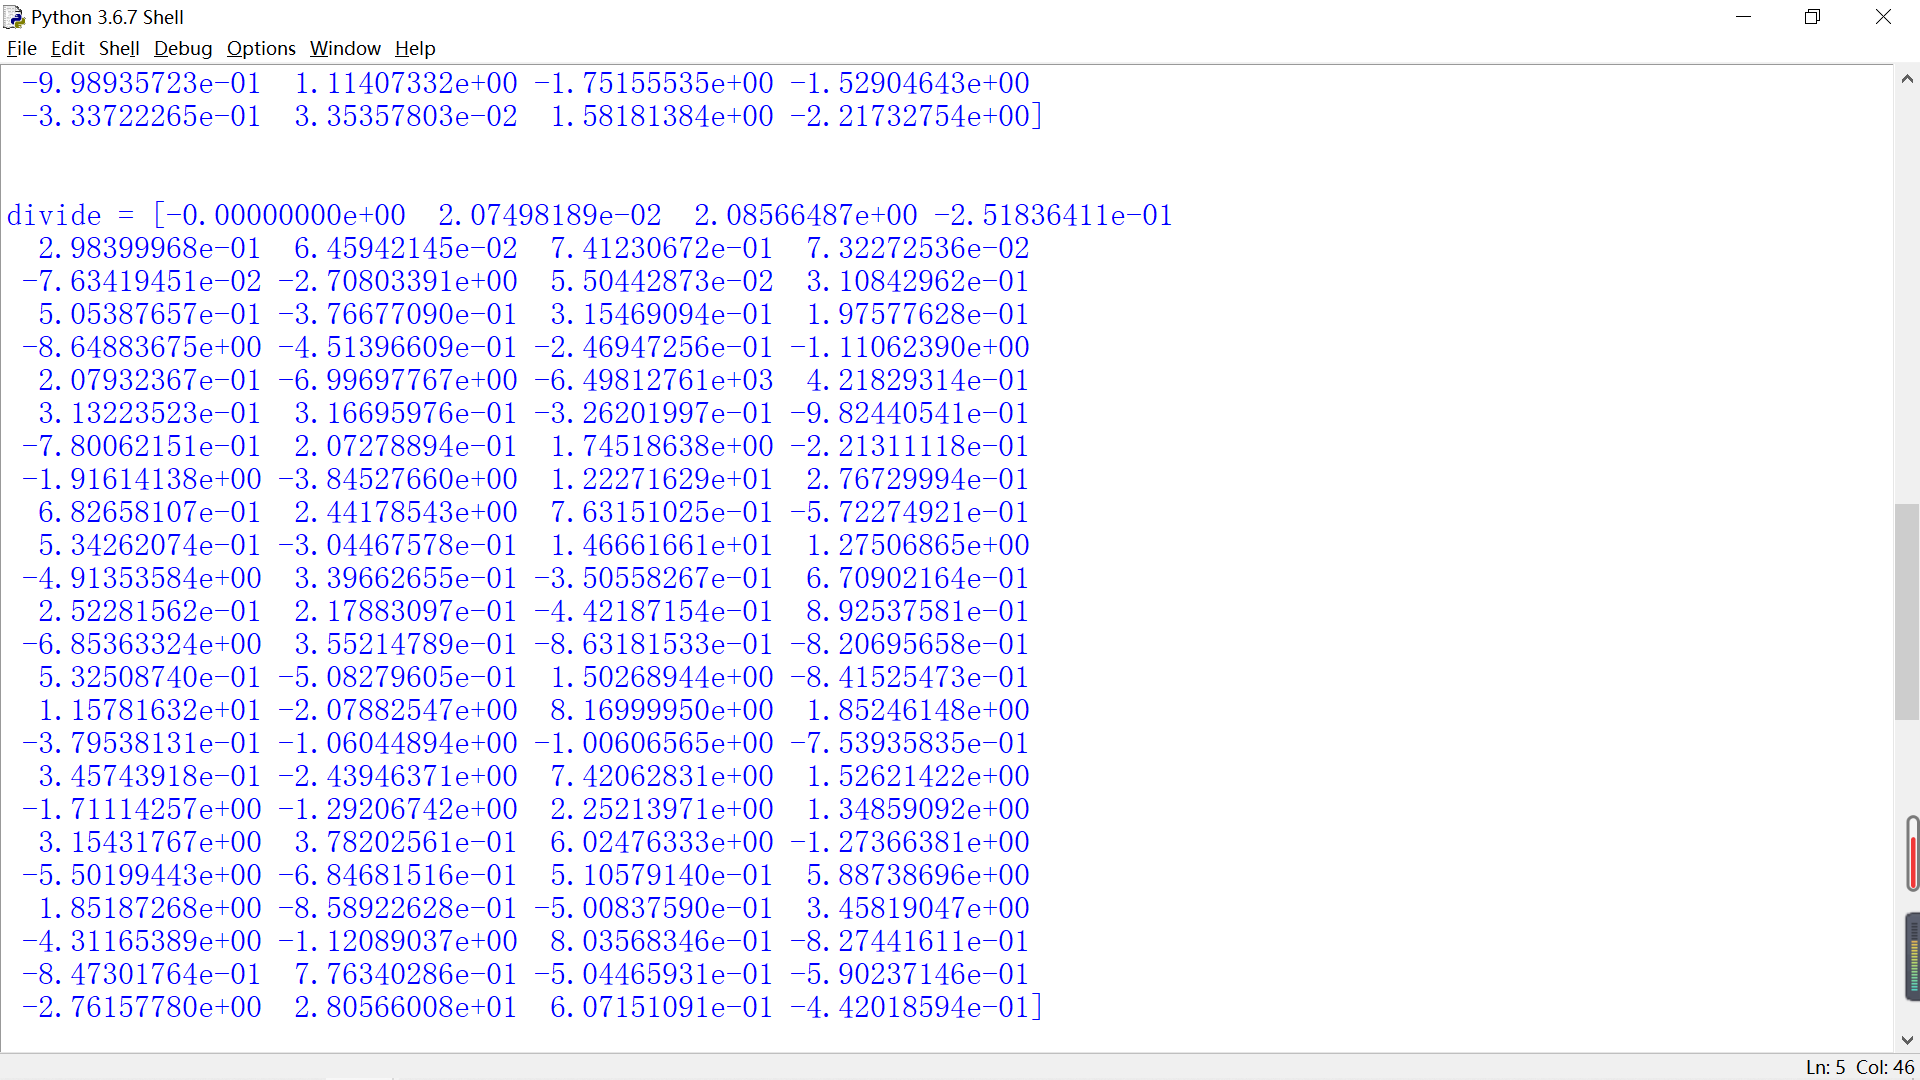Click value -9.98935723e-01 in top line
The height and width of the screenshot is (1080, 1920).
(142, 83)
